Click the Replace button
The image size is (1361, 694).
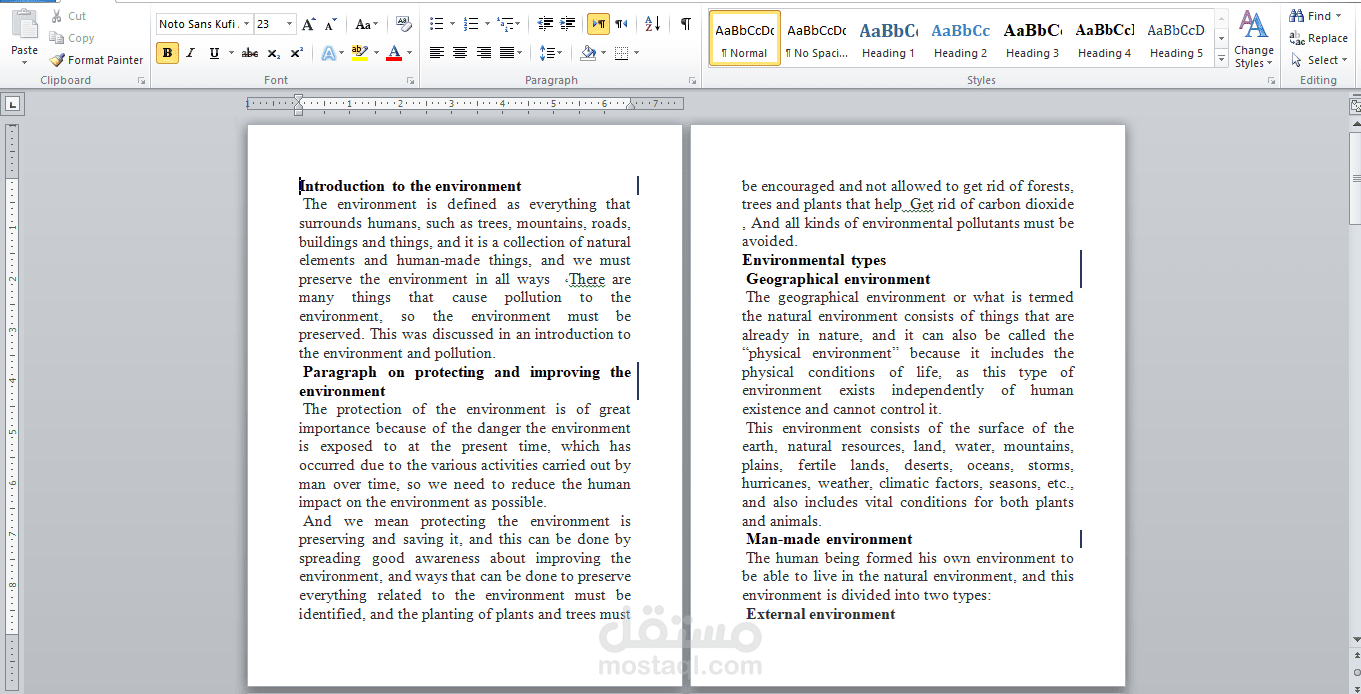(1319, 38)
